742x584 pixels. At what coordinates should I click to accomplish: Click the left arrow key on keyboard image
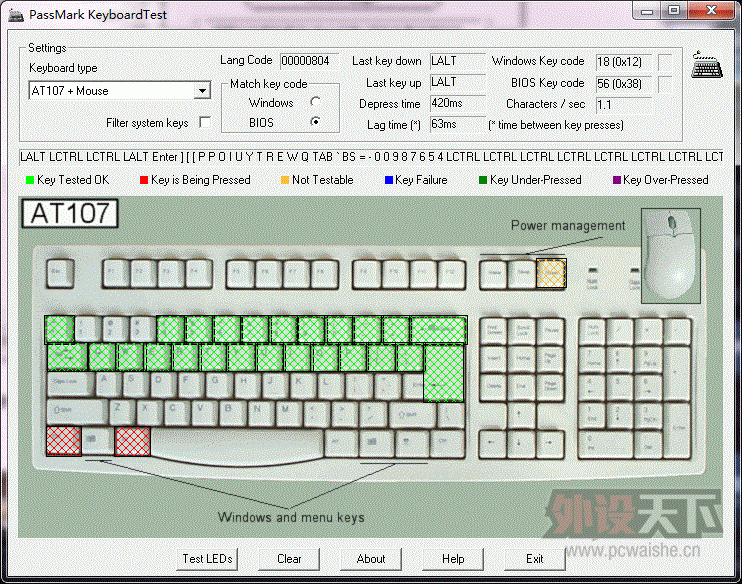click(x=493, y=443)
